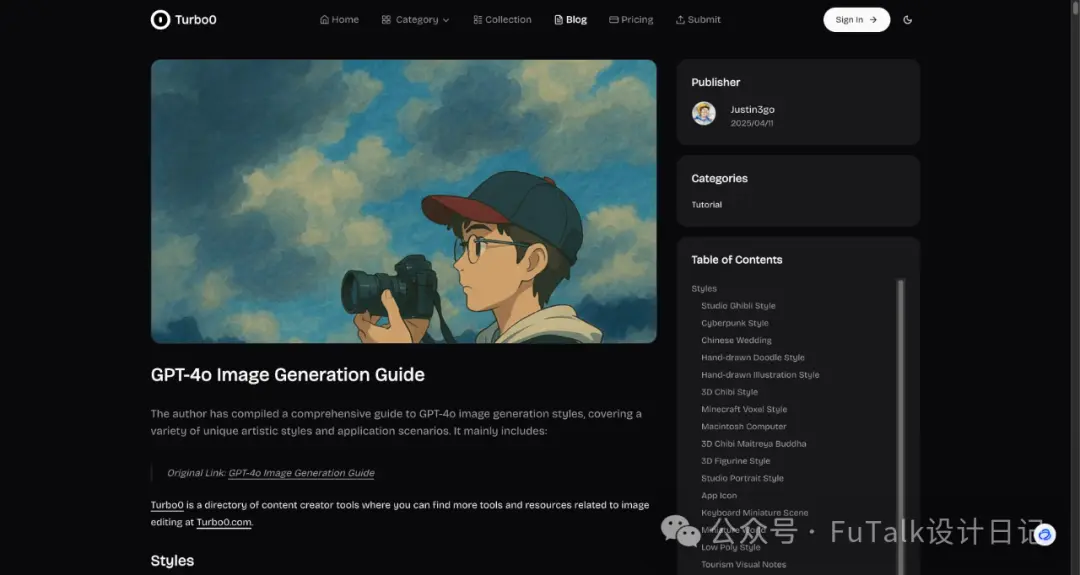Jump to 3D Chibi Style section
The width and height of the screenshot is (1080, 575).
(729, 392)
